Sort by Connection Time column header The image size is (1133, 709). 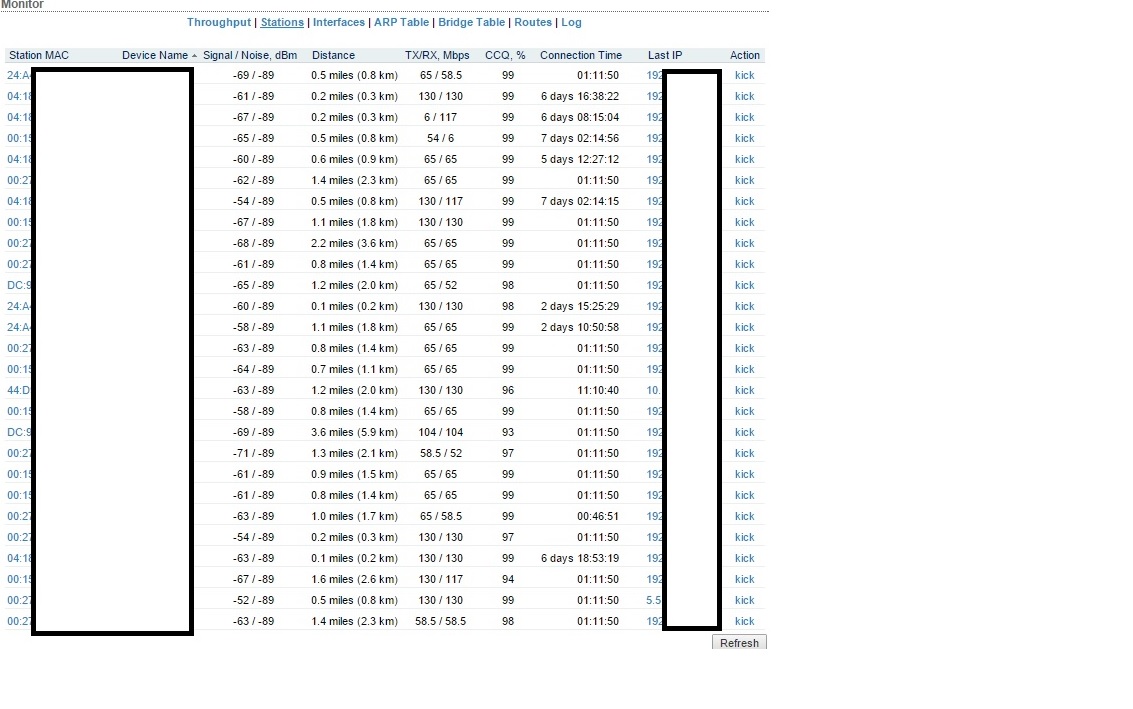580,56
